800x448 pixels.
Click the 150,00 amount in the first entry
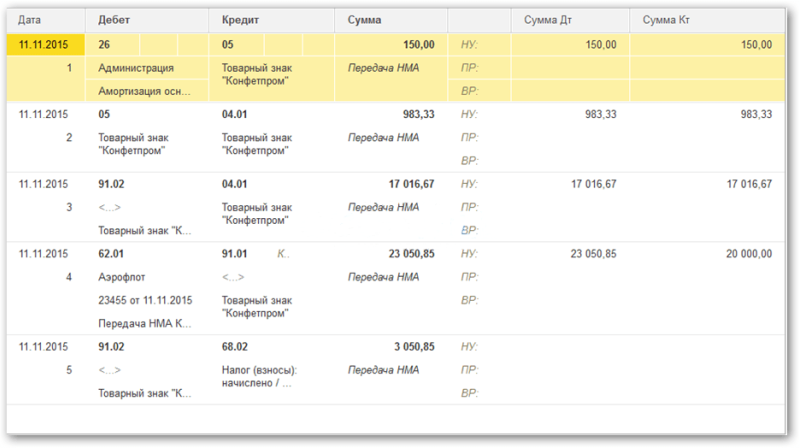418,44
